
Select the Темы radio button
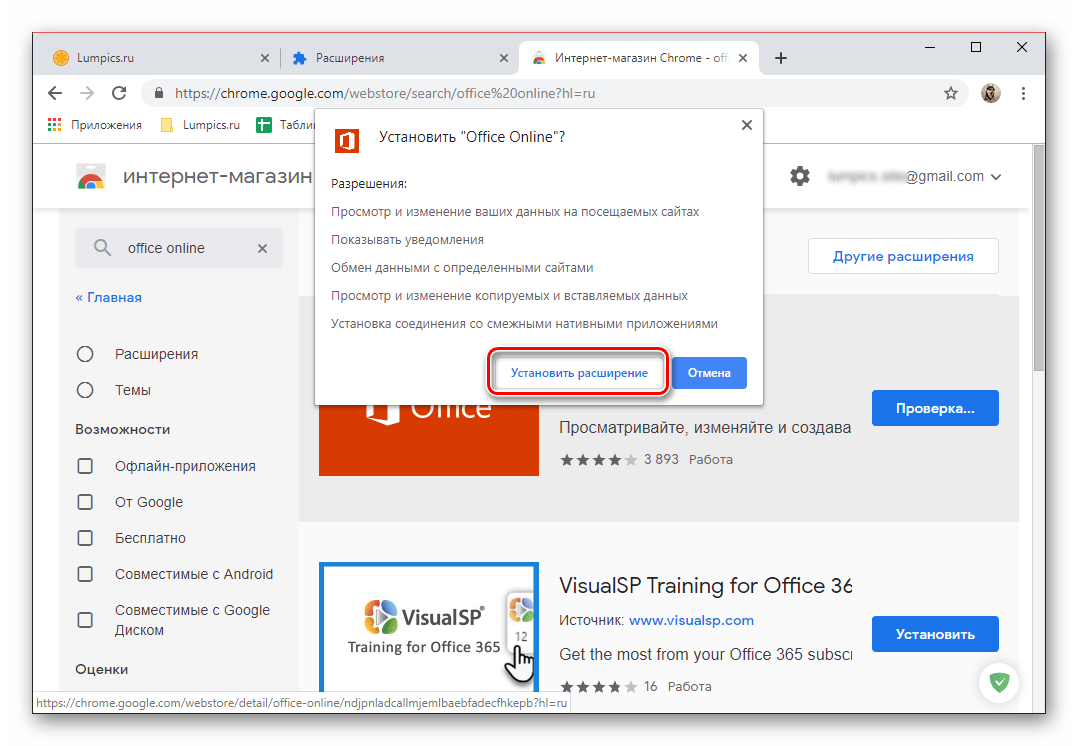pyautogui.click(x=85, y=390)
